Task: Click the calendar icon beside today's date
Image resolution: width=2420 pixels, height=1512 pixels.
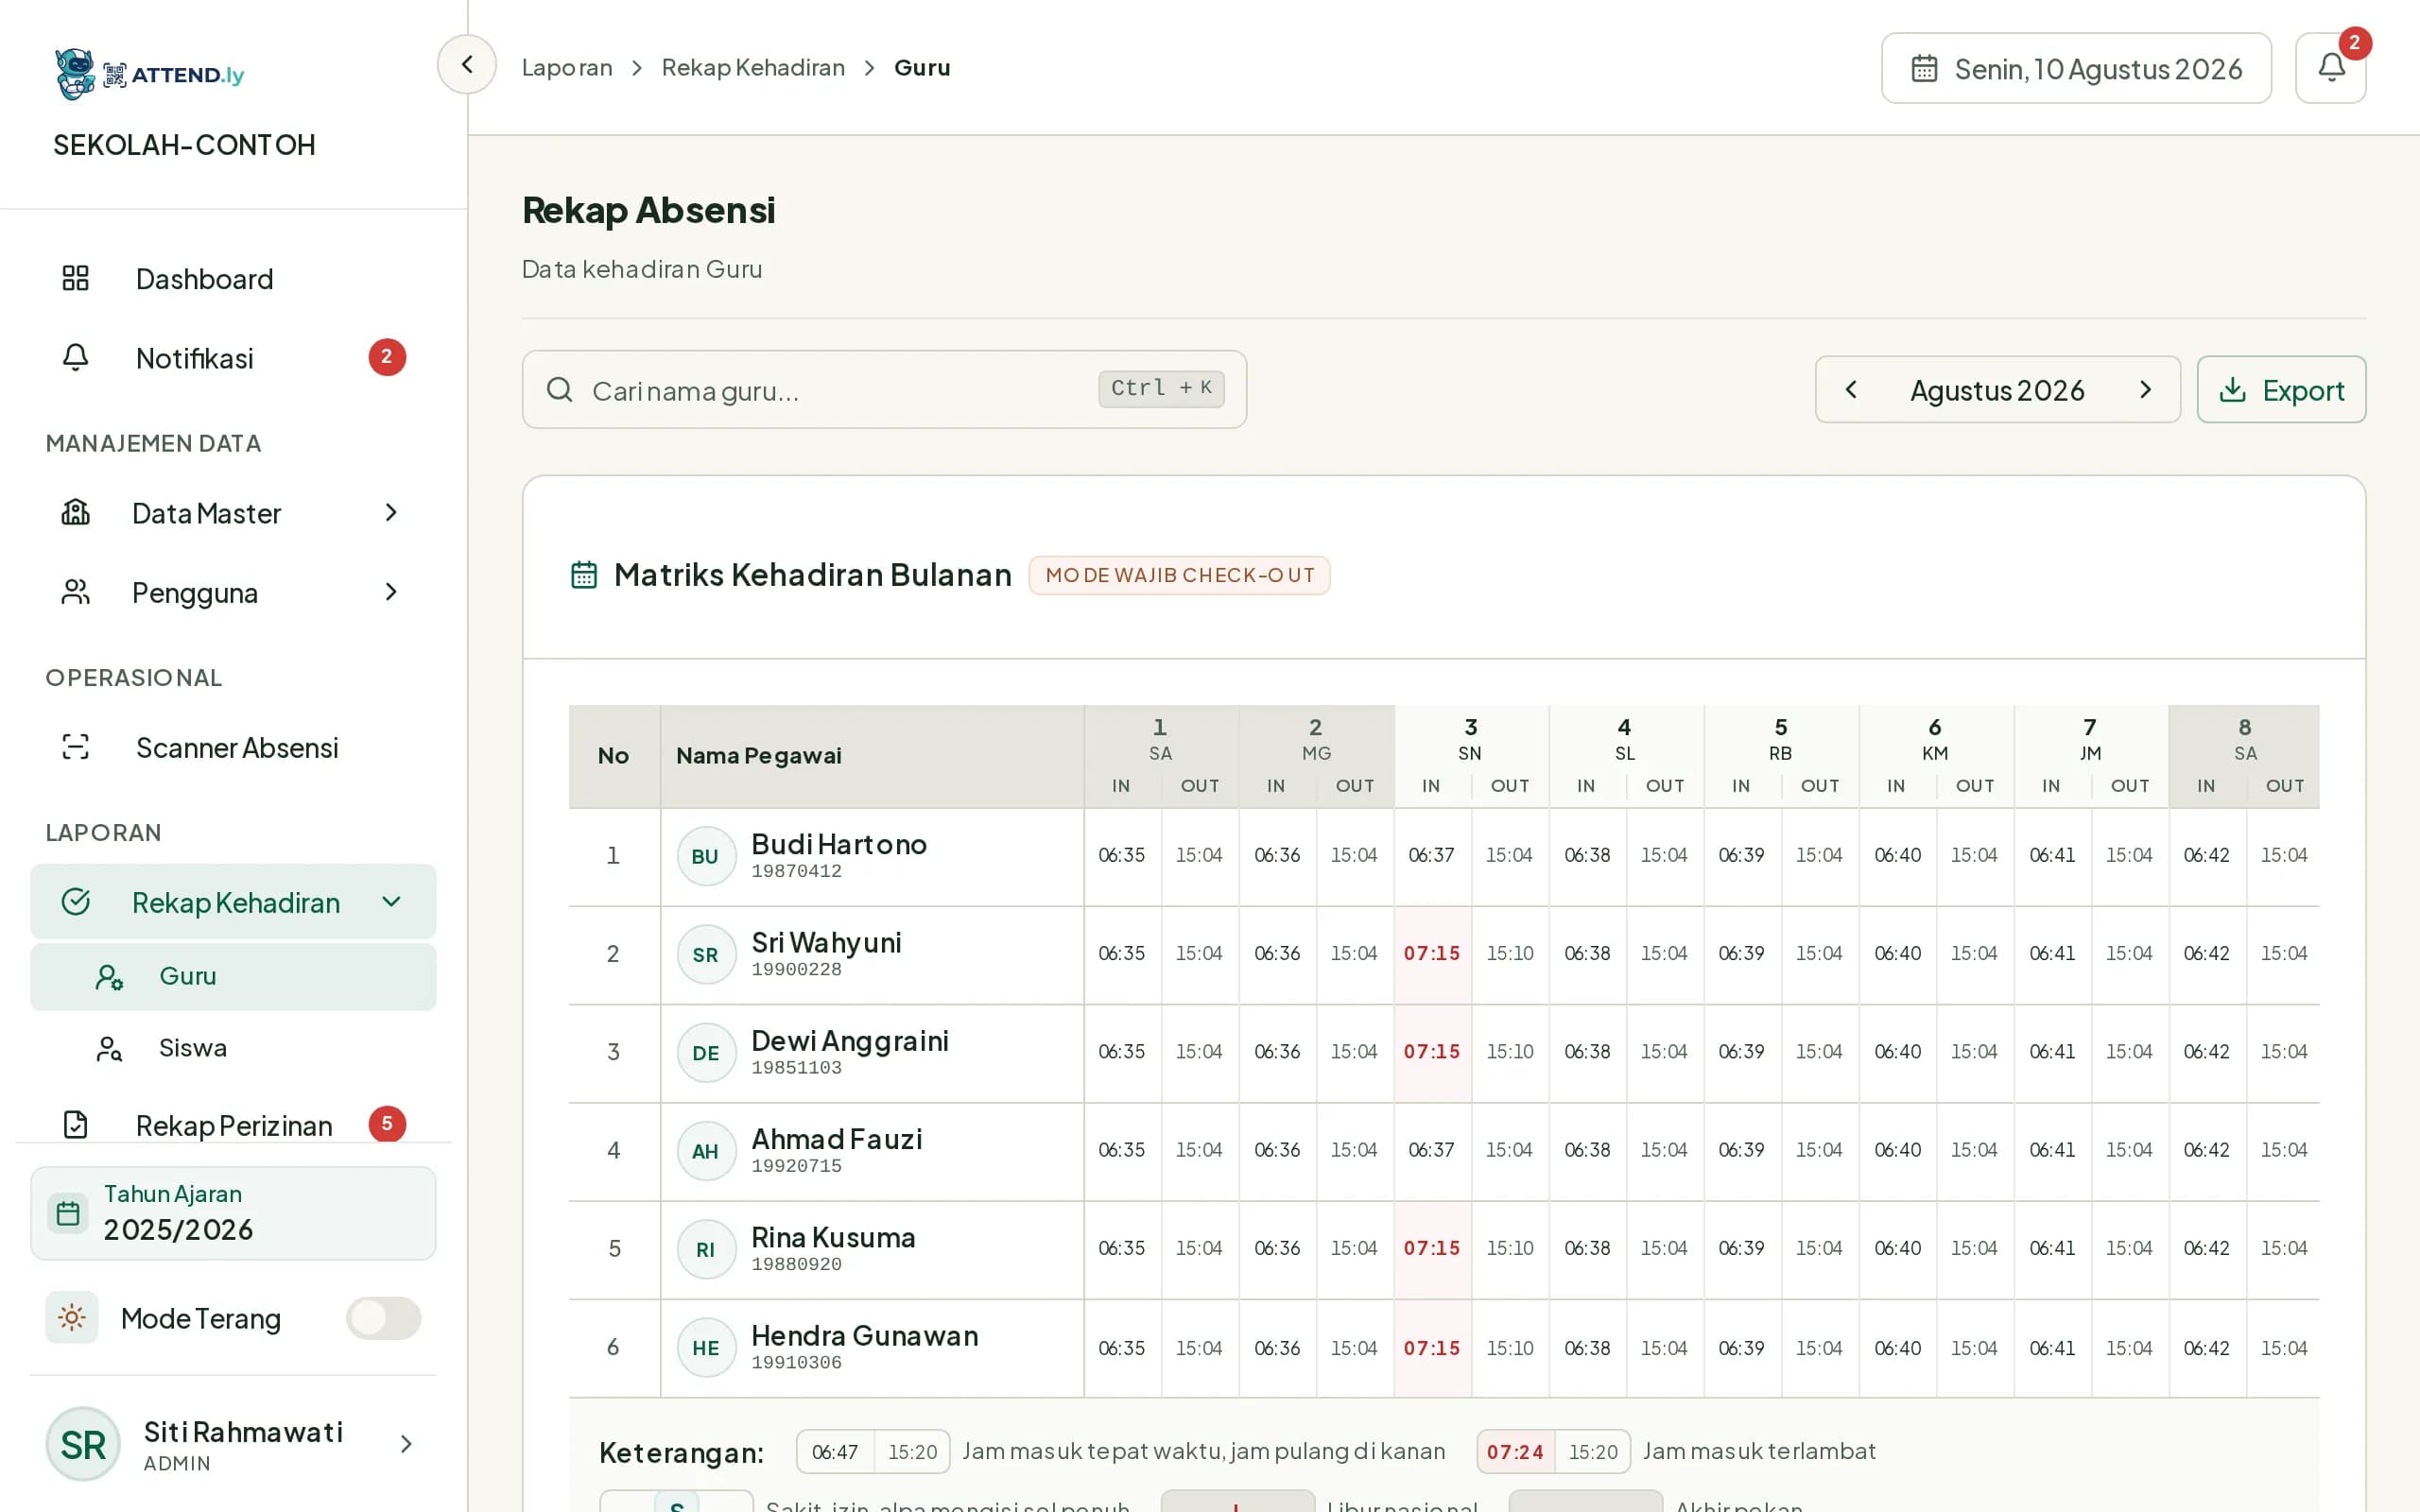Action: (1924, 69)
